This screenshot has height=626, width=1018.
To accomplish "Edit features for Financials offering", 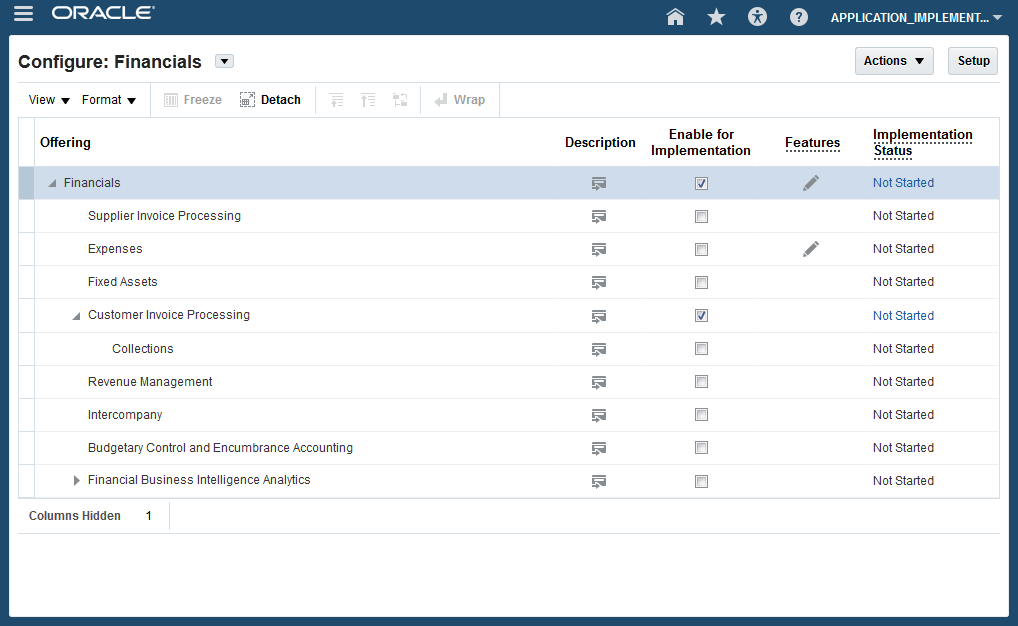I will click(811, 183).
